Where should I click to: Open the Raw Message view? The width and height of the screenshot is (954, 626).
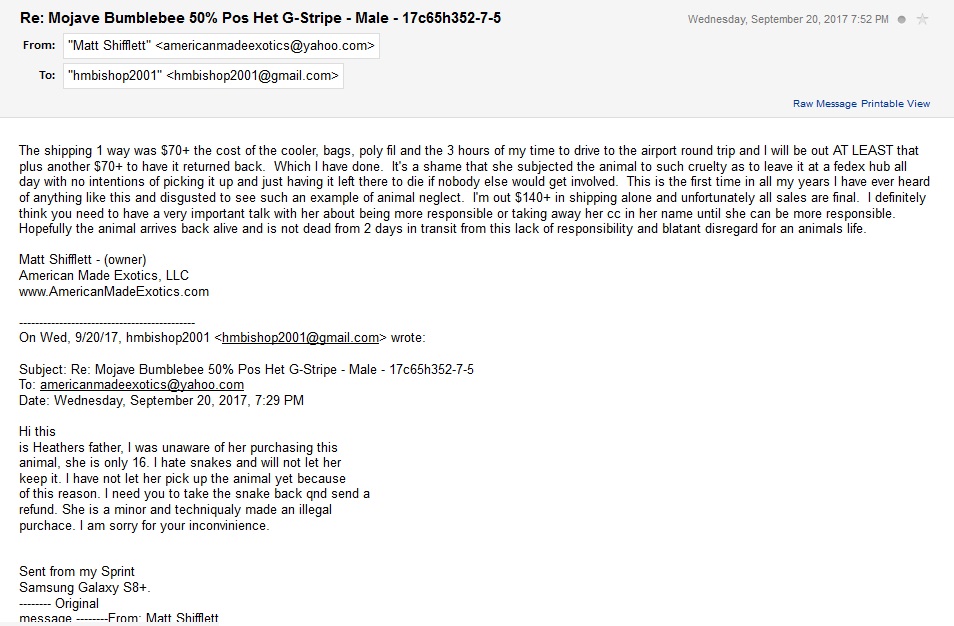(x=824, y=103)
